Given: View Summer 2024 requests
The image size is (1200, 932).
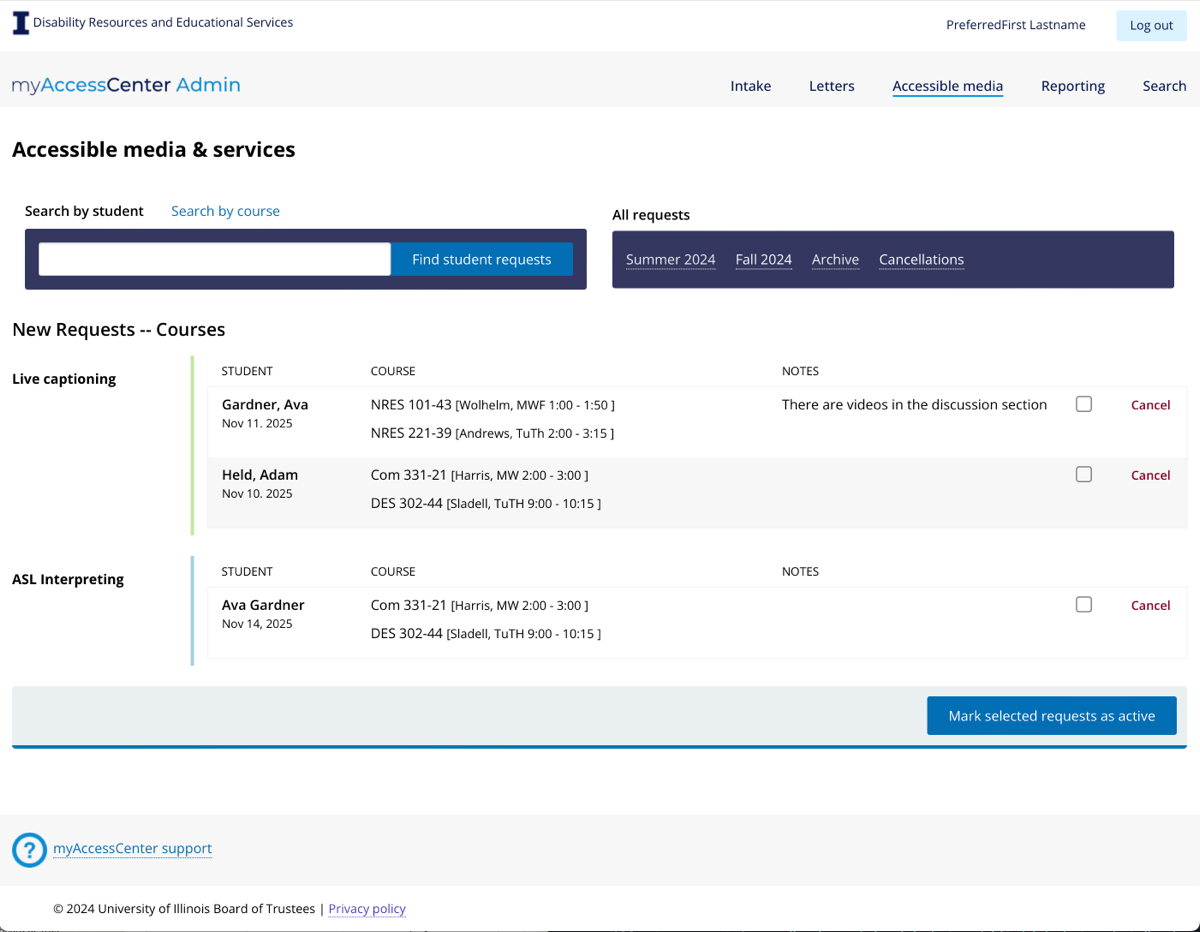Looking at the screenshot, I should pos(670,260).
